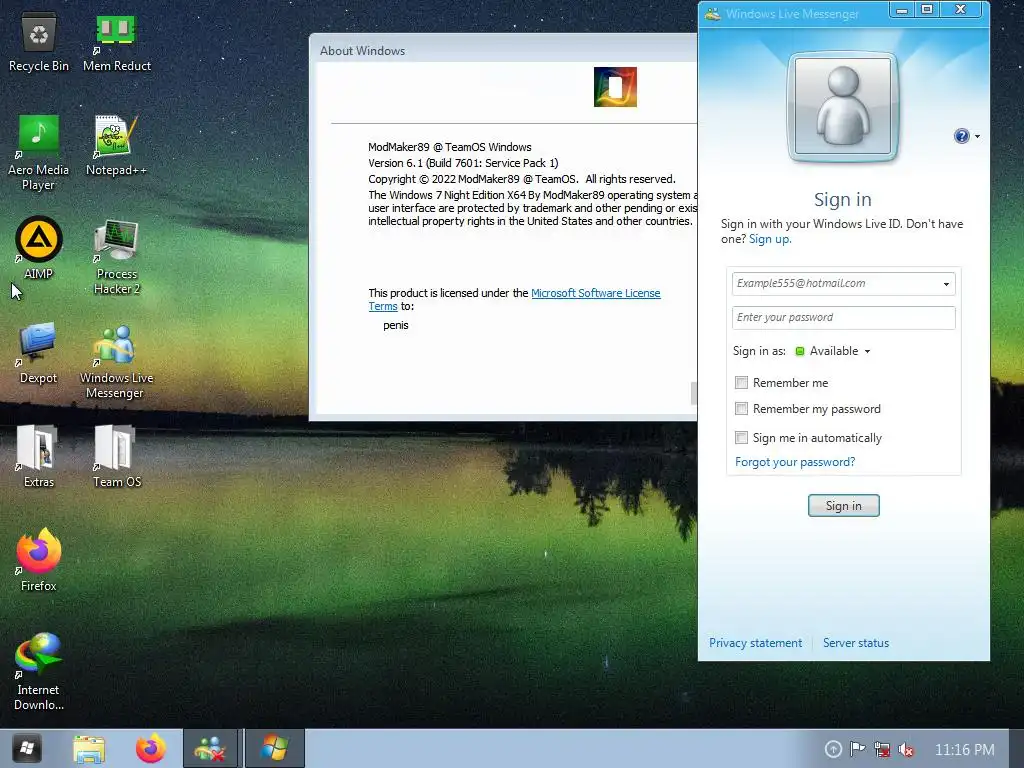Click the Sign in button
Image resolution: width=1024 pixels, height=768 pixels.
tap(844, 505)
